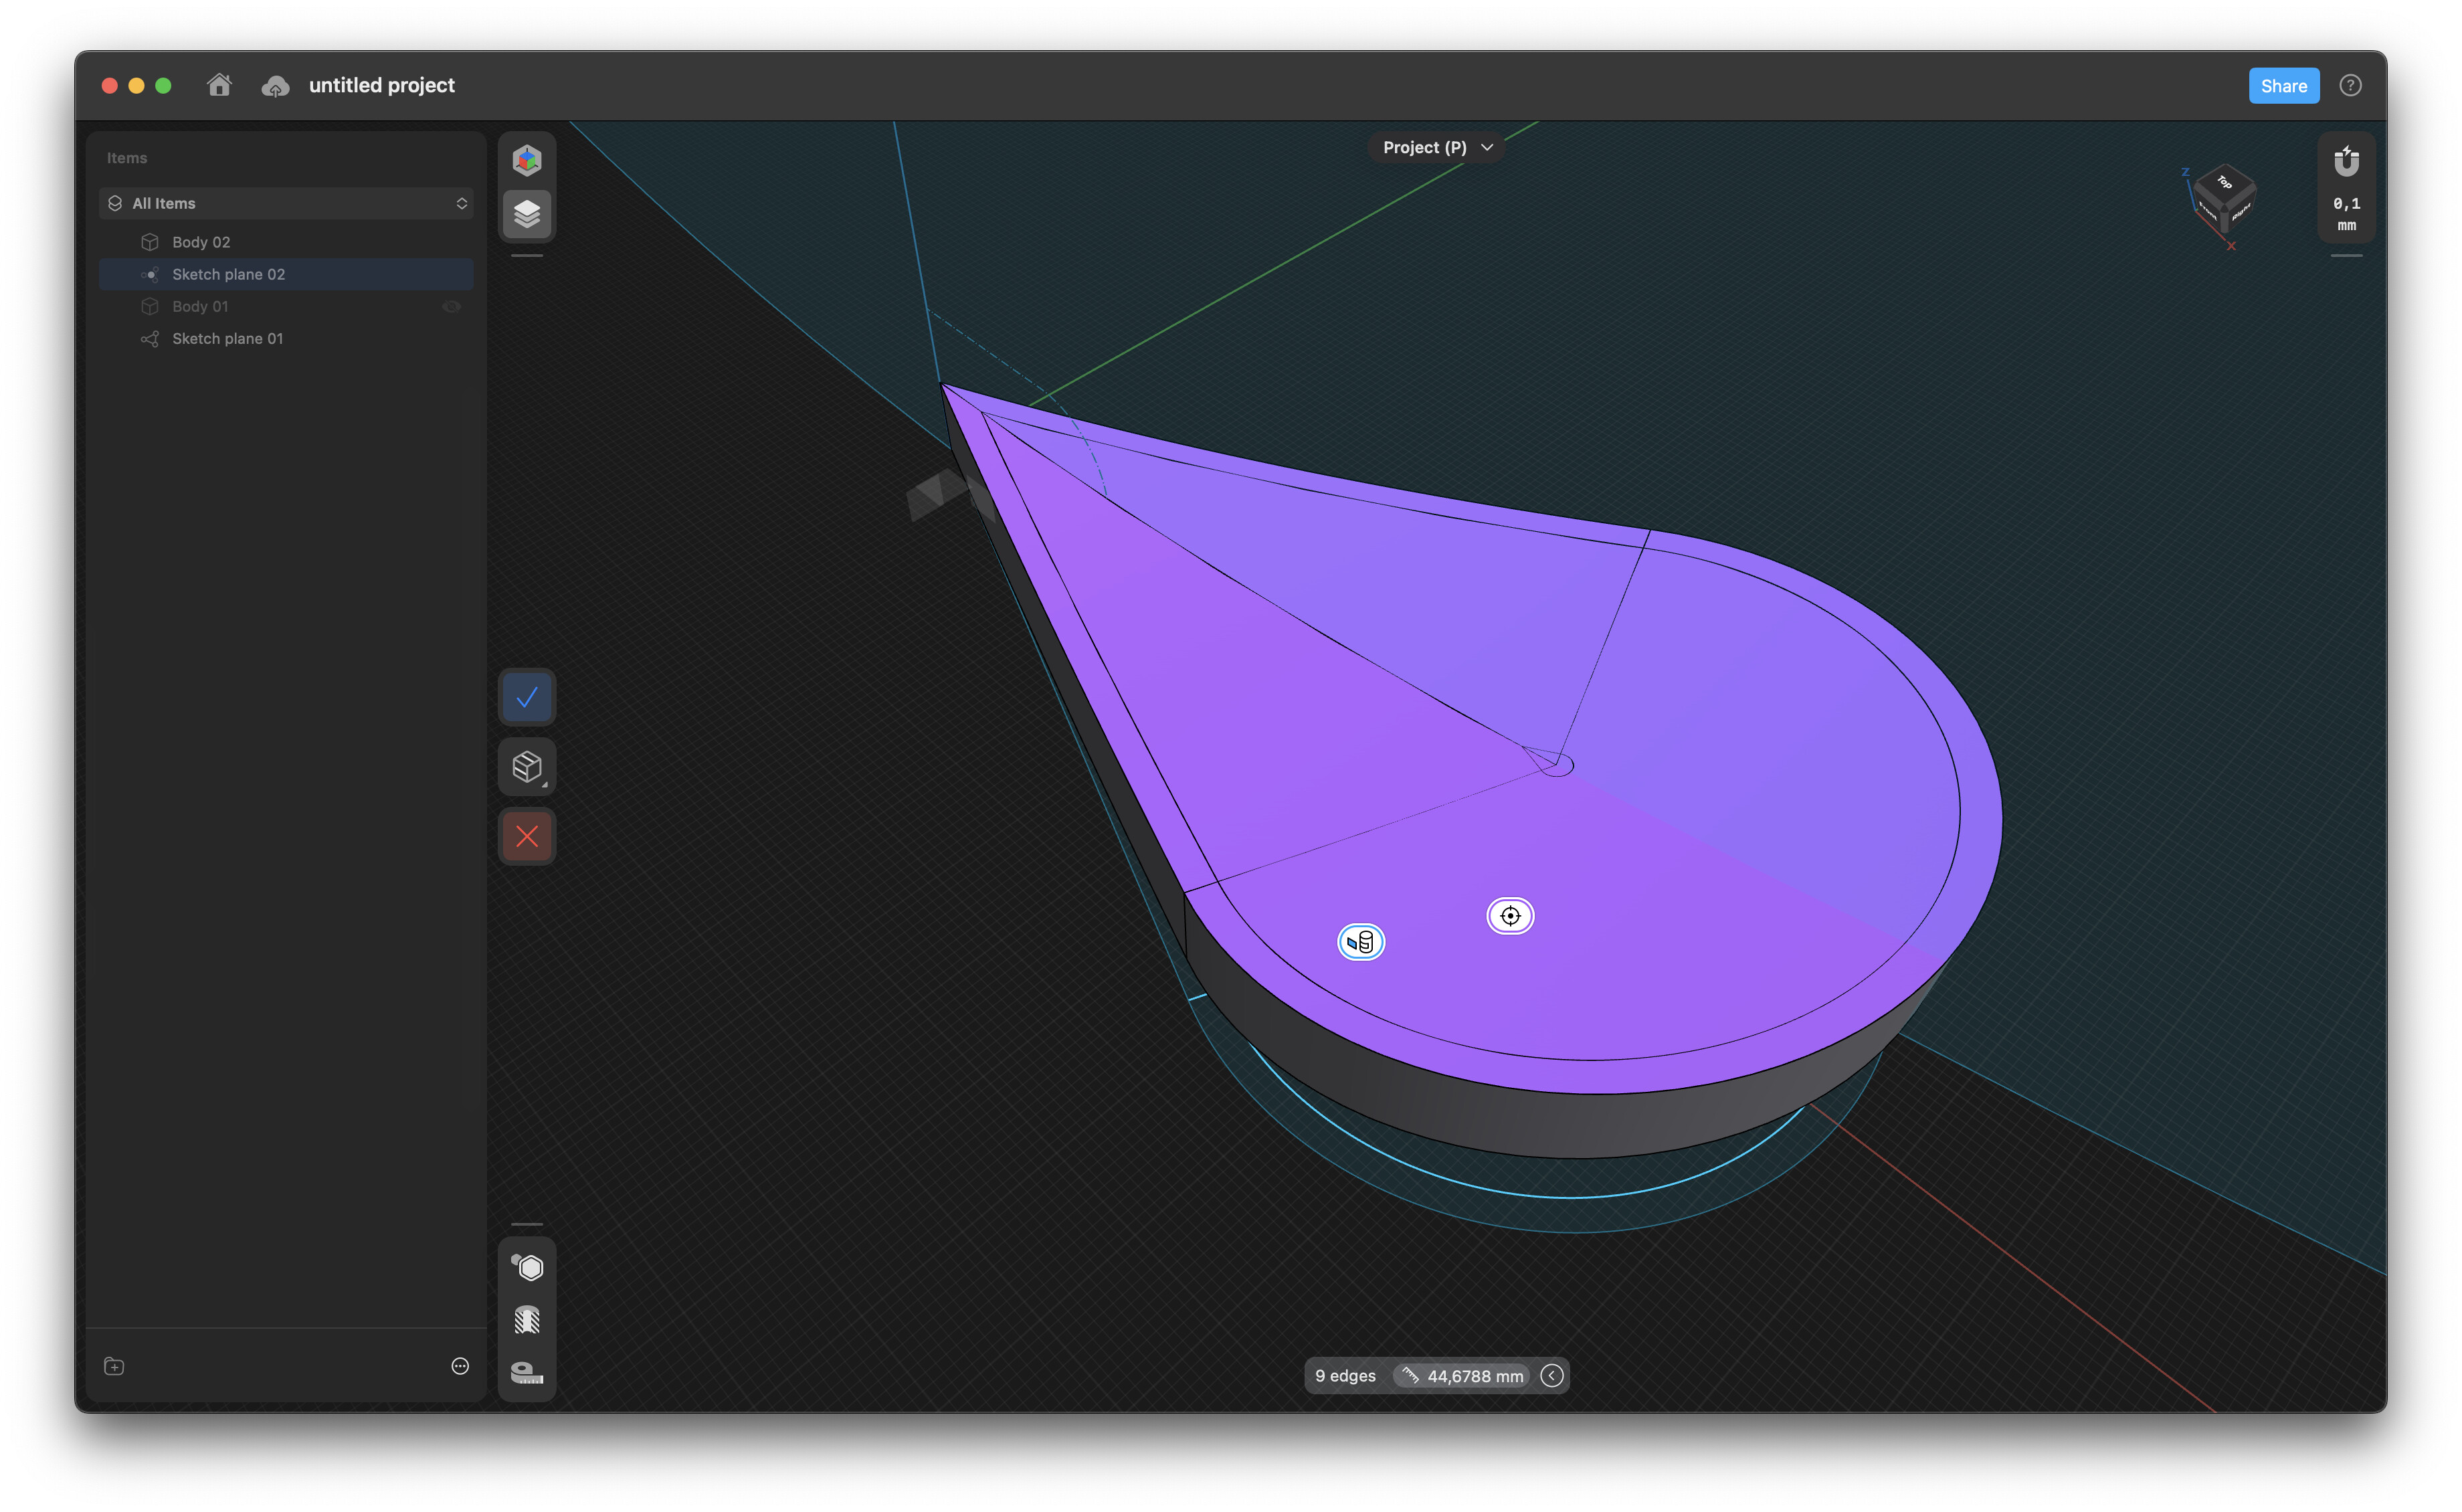Select the colored cube view icon
The height and width of the screenshot is (1512, 2462).
pyautogui.click(x=527, y=160)
